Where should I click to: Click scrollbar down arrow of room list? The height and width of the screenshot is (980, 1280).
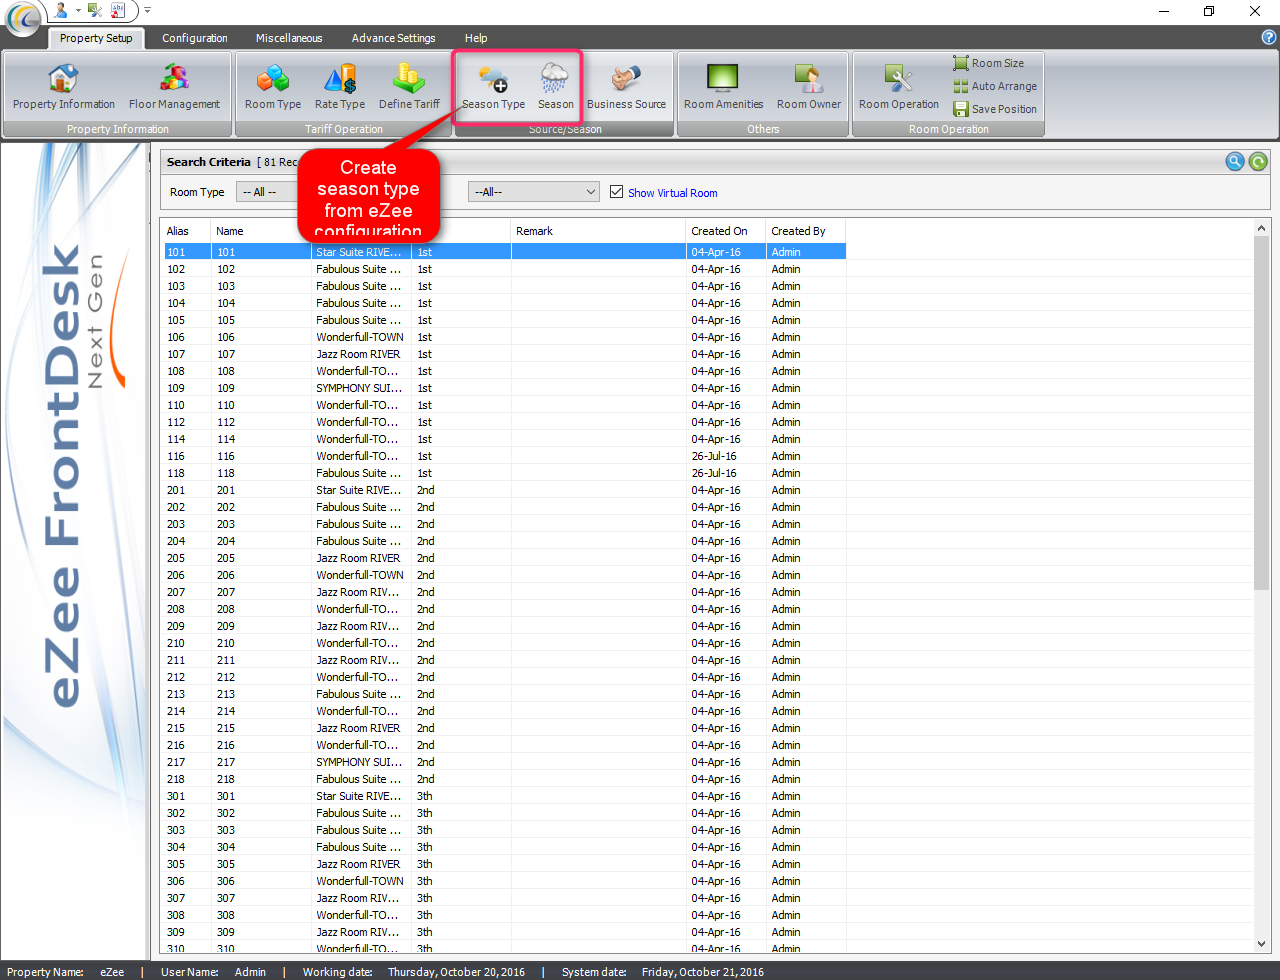pyautogui.click(x=1261, y=943)
